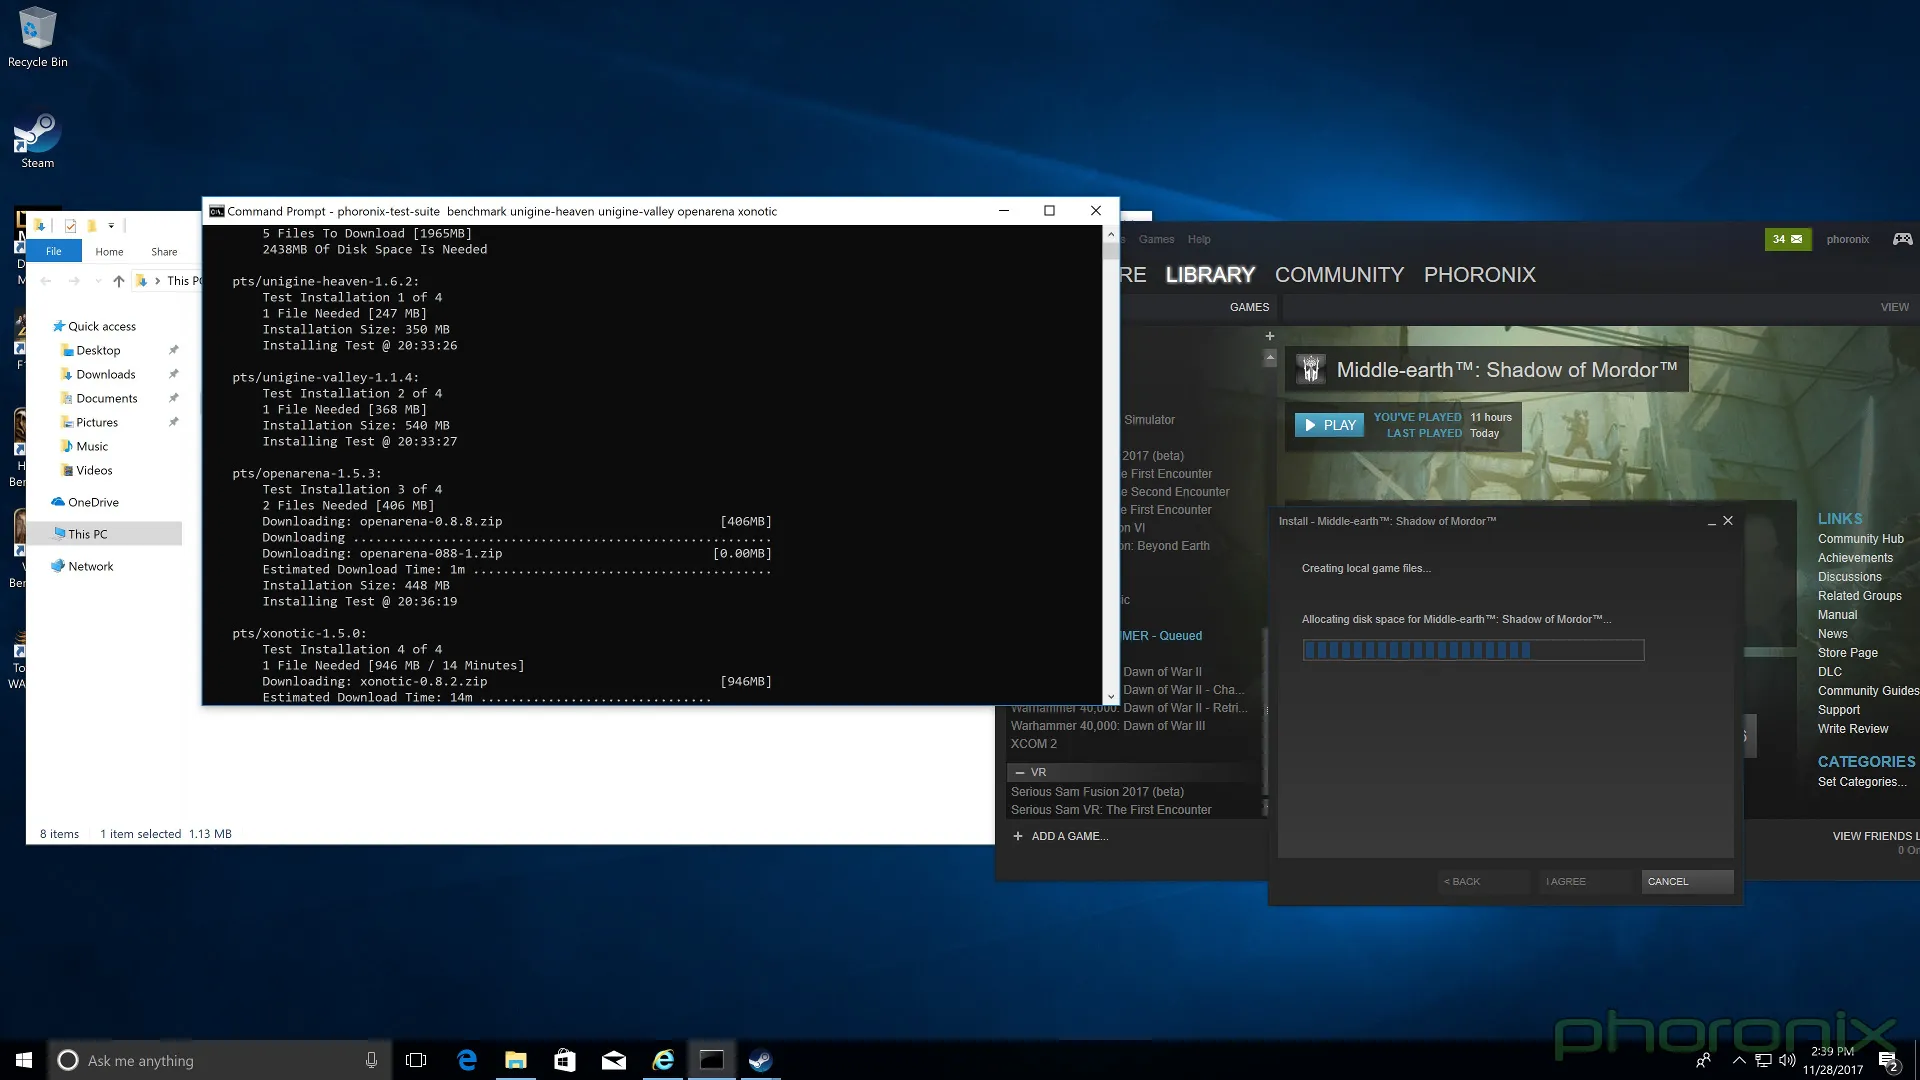This screenshot has width=1920, height=1080.
Task: Open volume control in system tray
Action: [1787, 1060]
